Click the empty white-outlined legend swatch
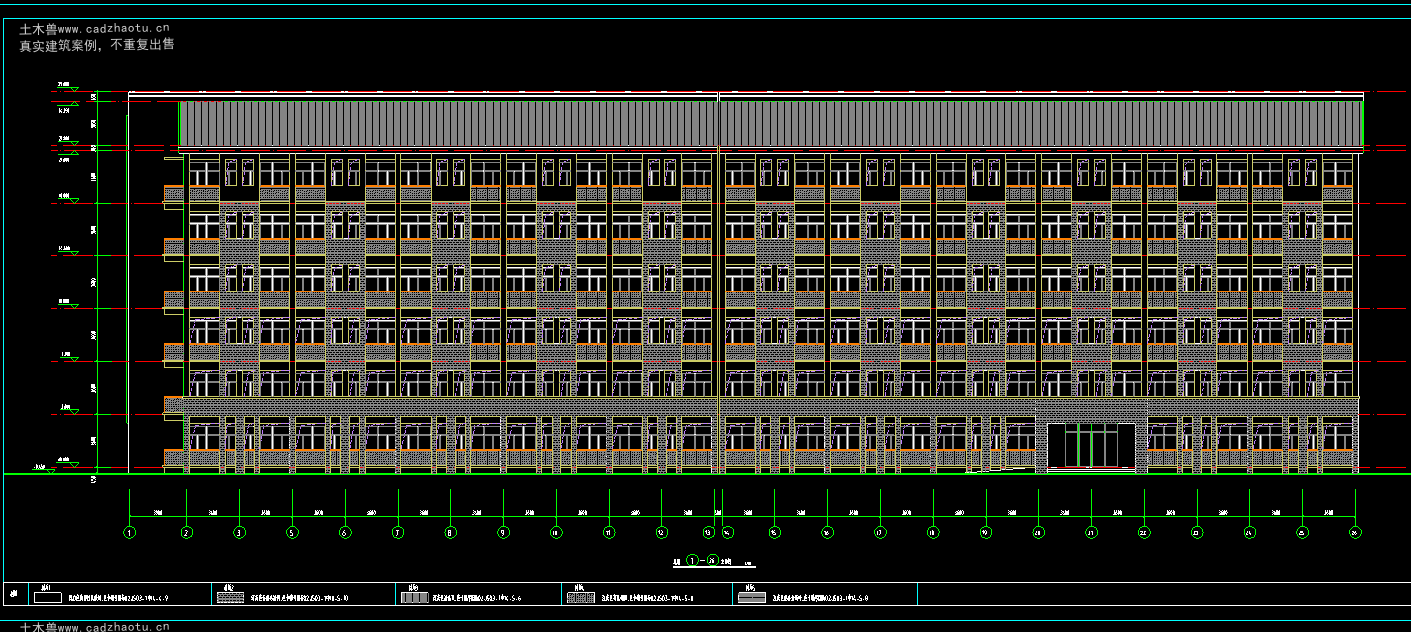The height and width of the screenshot is (632, 1411). 47,597
